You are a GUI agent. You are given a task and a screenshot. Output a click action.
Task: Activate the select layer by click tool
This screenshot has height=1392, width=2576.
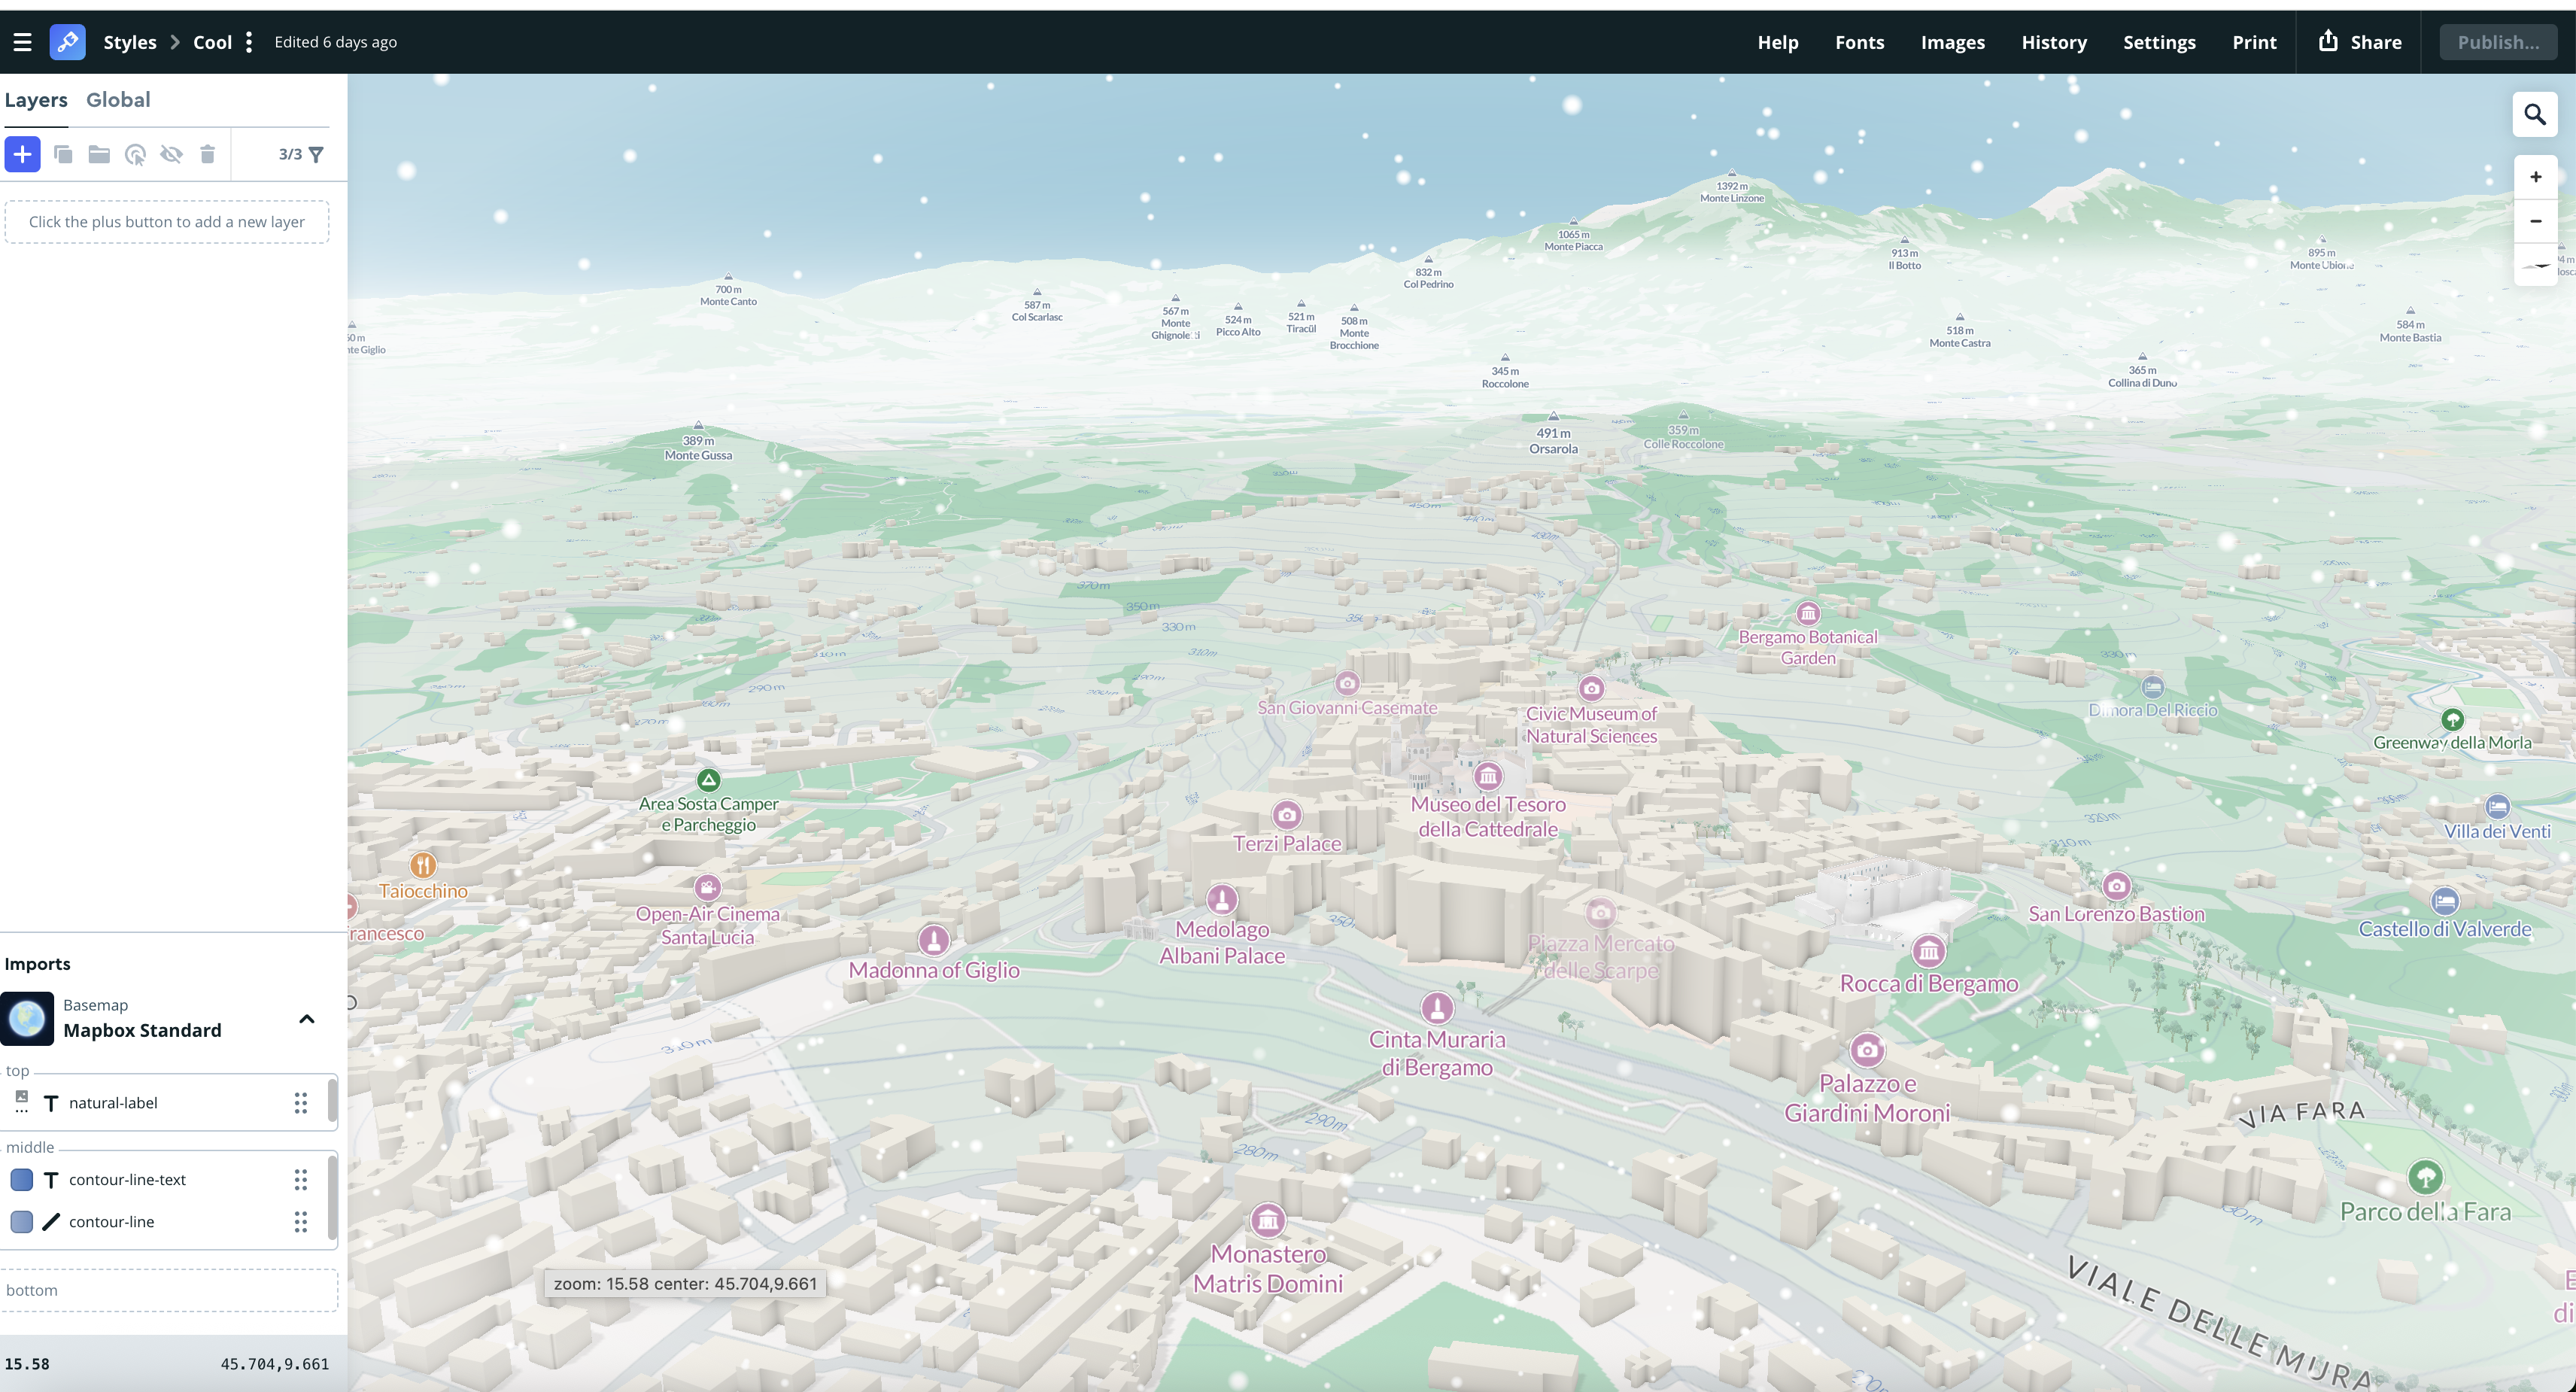click(x=135, y=154)
